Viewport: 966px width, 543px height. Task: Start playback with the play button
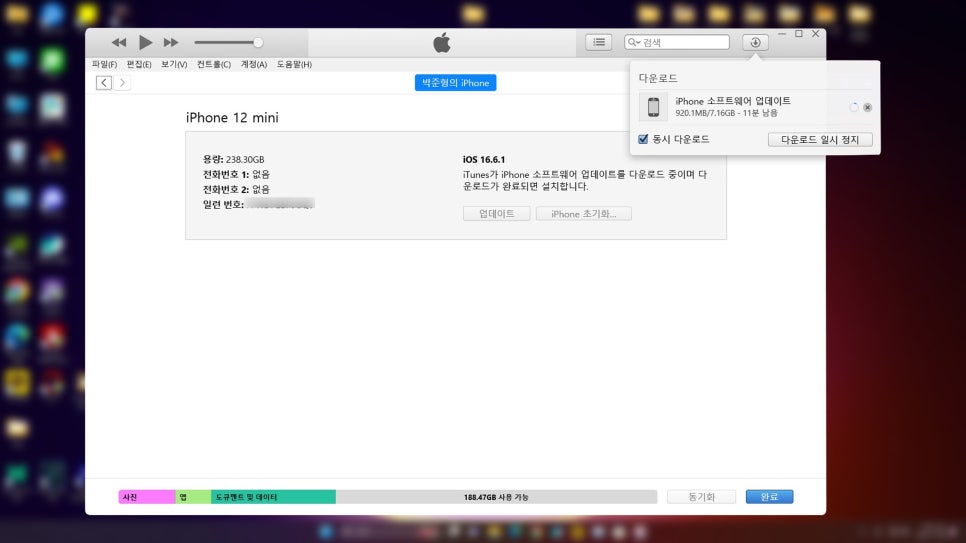click(x=145, y=43)
